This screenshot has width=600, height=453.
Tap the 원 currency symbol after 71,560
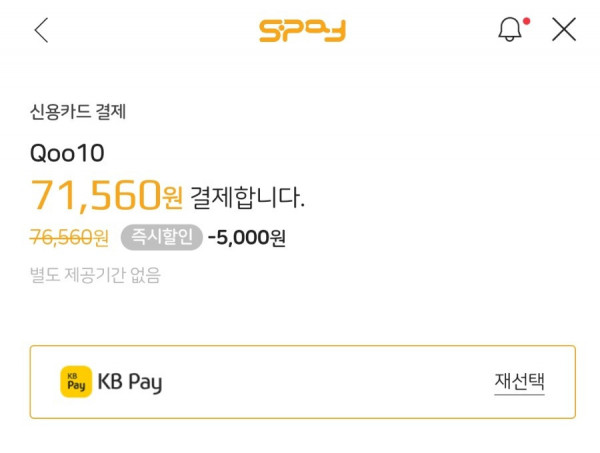[x=173, y=198]
